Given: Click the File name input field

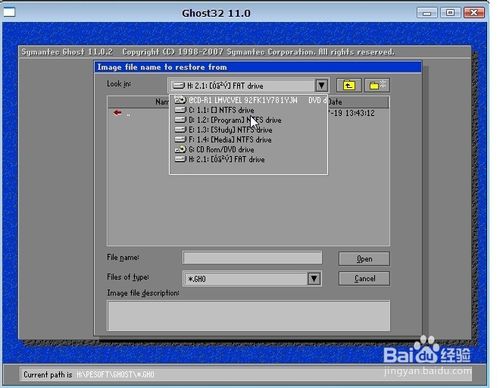Looking at the screenshot, I should (x=252, y=258).
